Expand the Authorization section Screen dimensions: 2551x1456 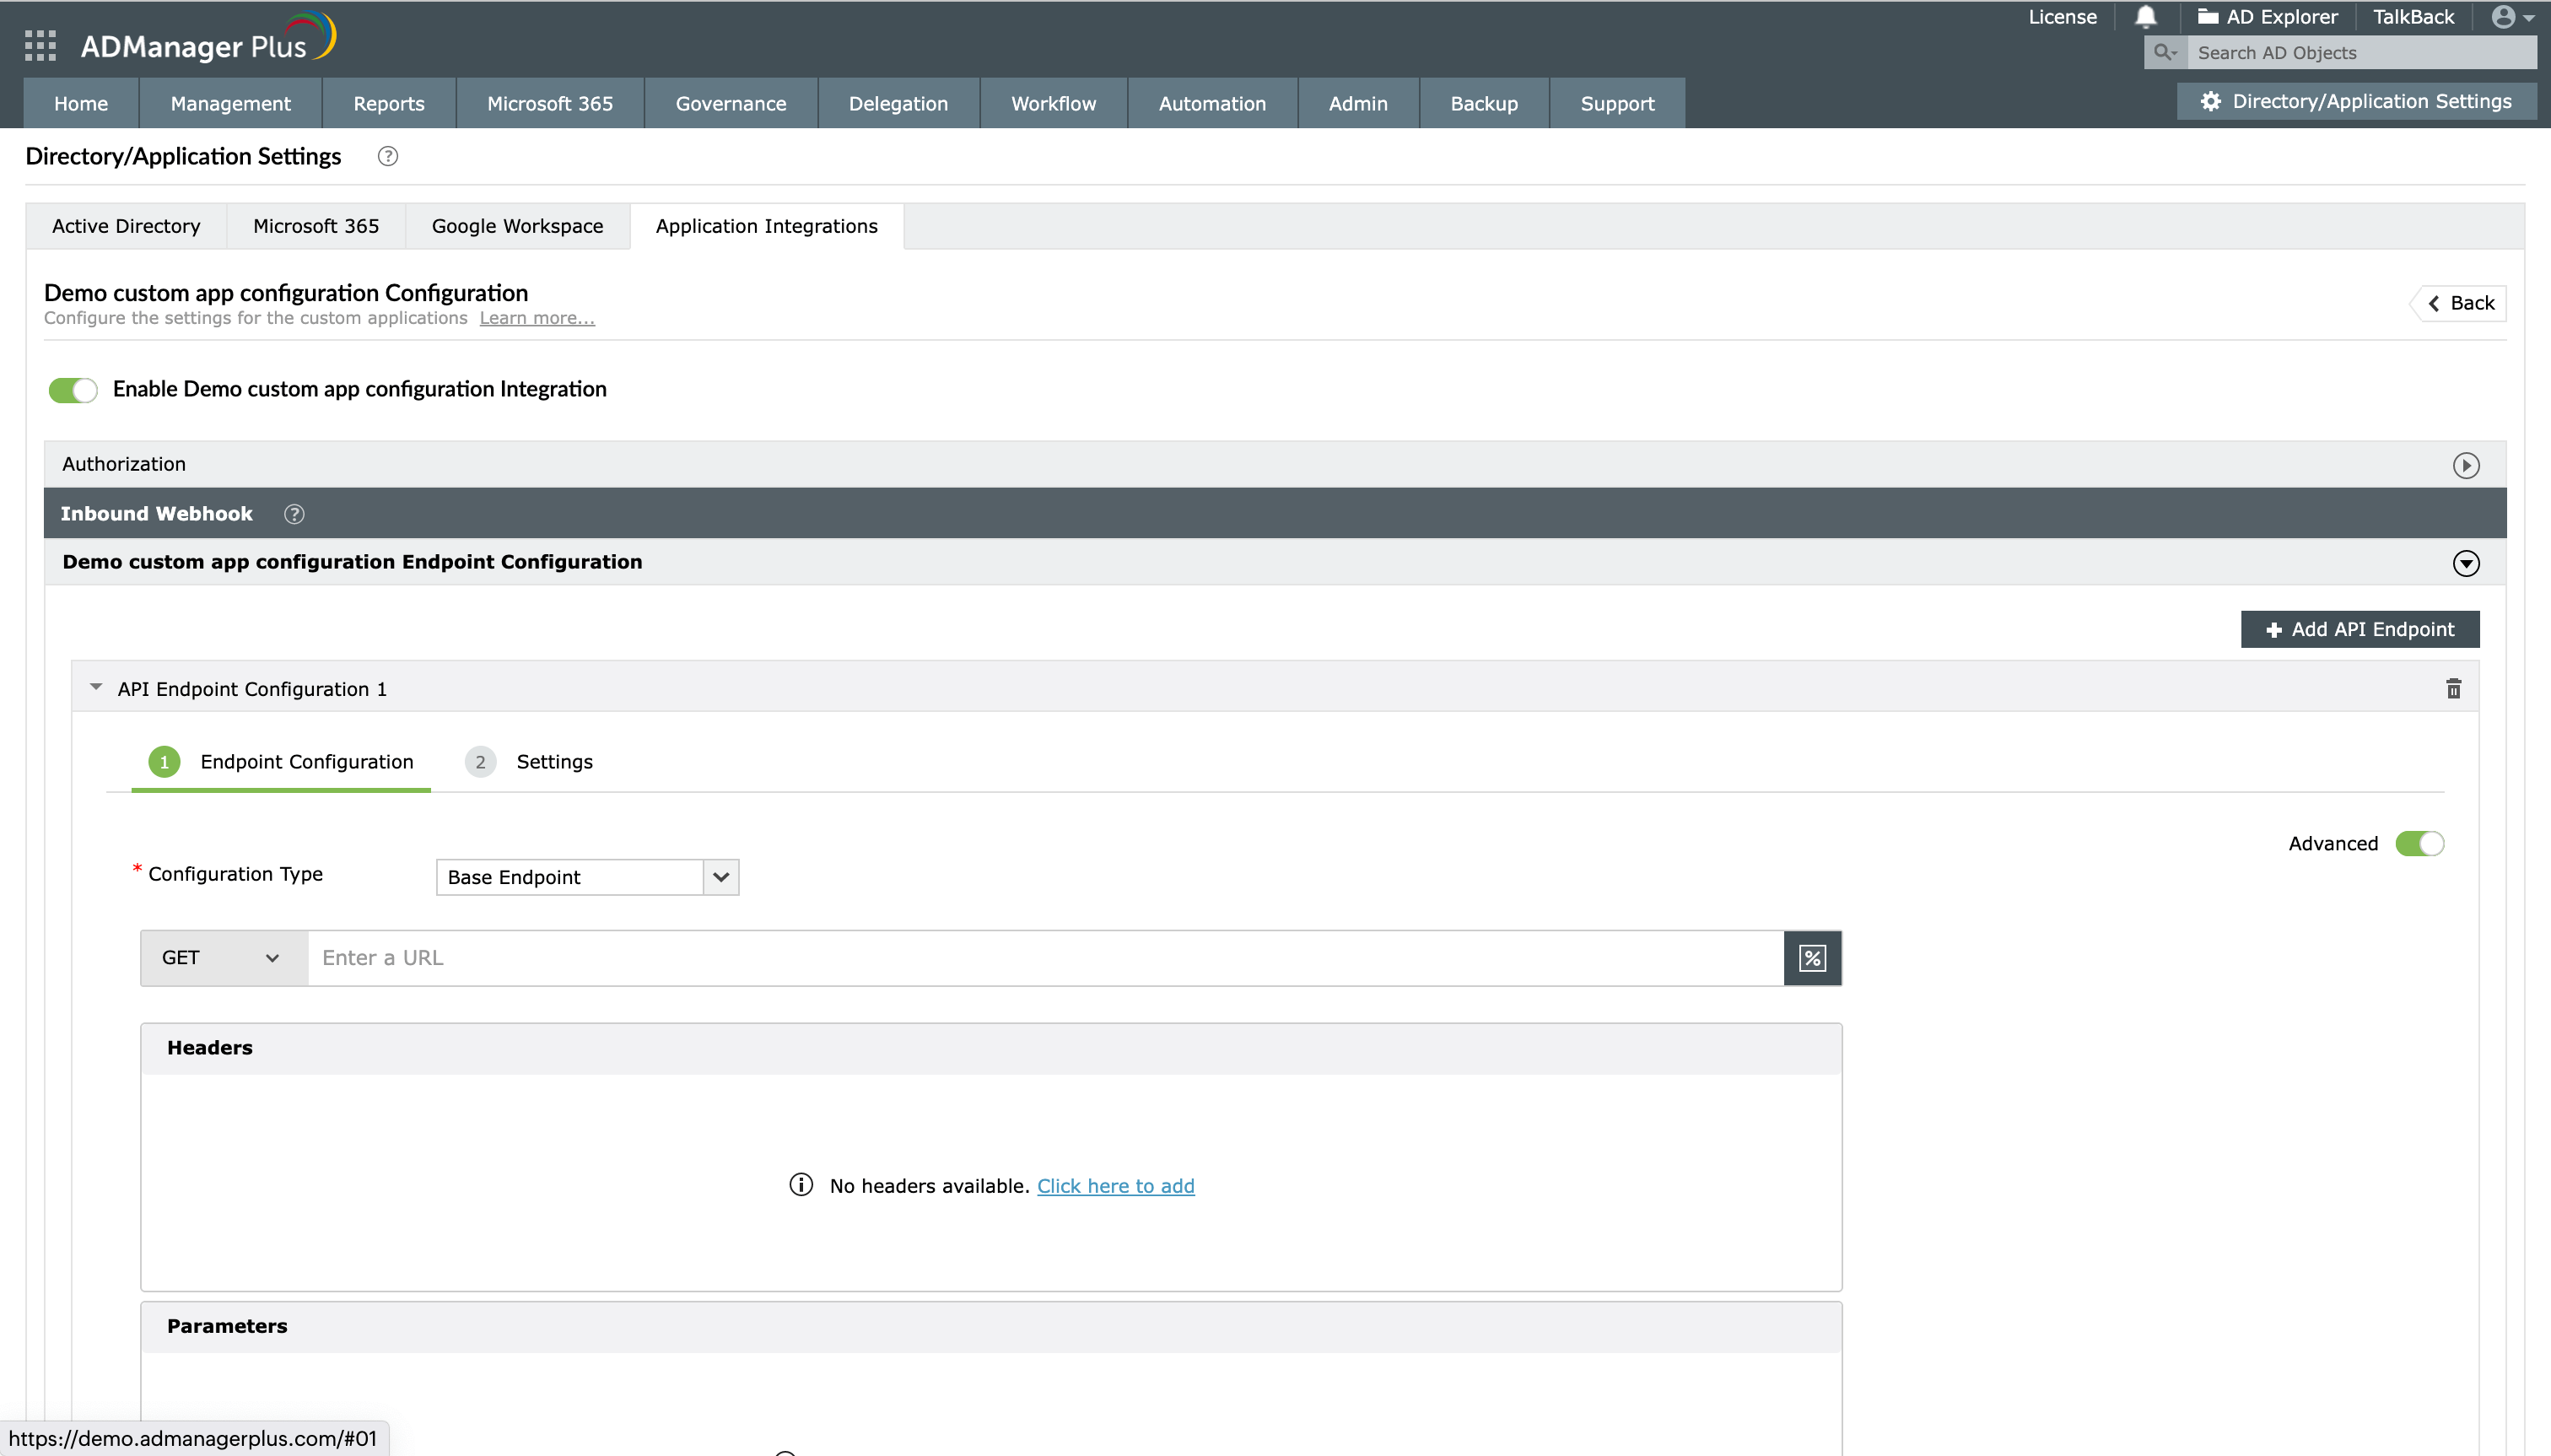coord(2465,464)
